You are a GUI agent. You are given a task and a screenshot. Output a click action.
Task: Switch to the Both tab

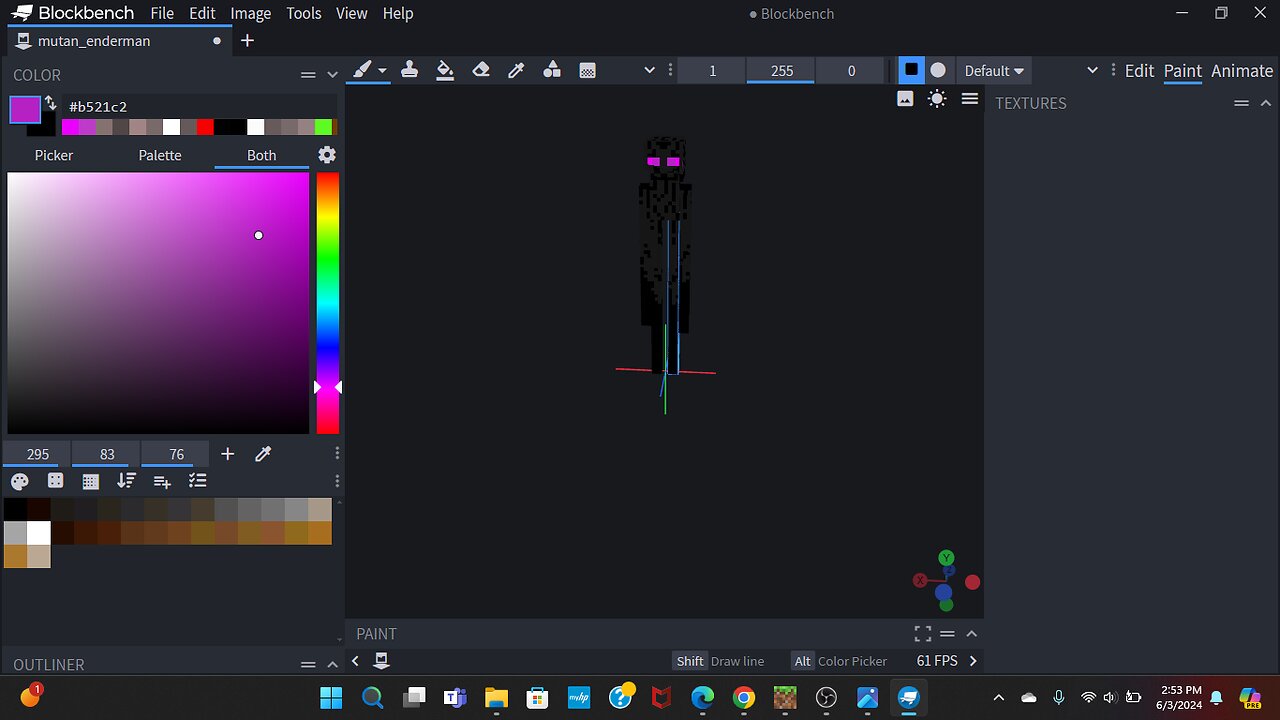262,155
